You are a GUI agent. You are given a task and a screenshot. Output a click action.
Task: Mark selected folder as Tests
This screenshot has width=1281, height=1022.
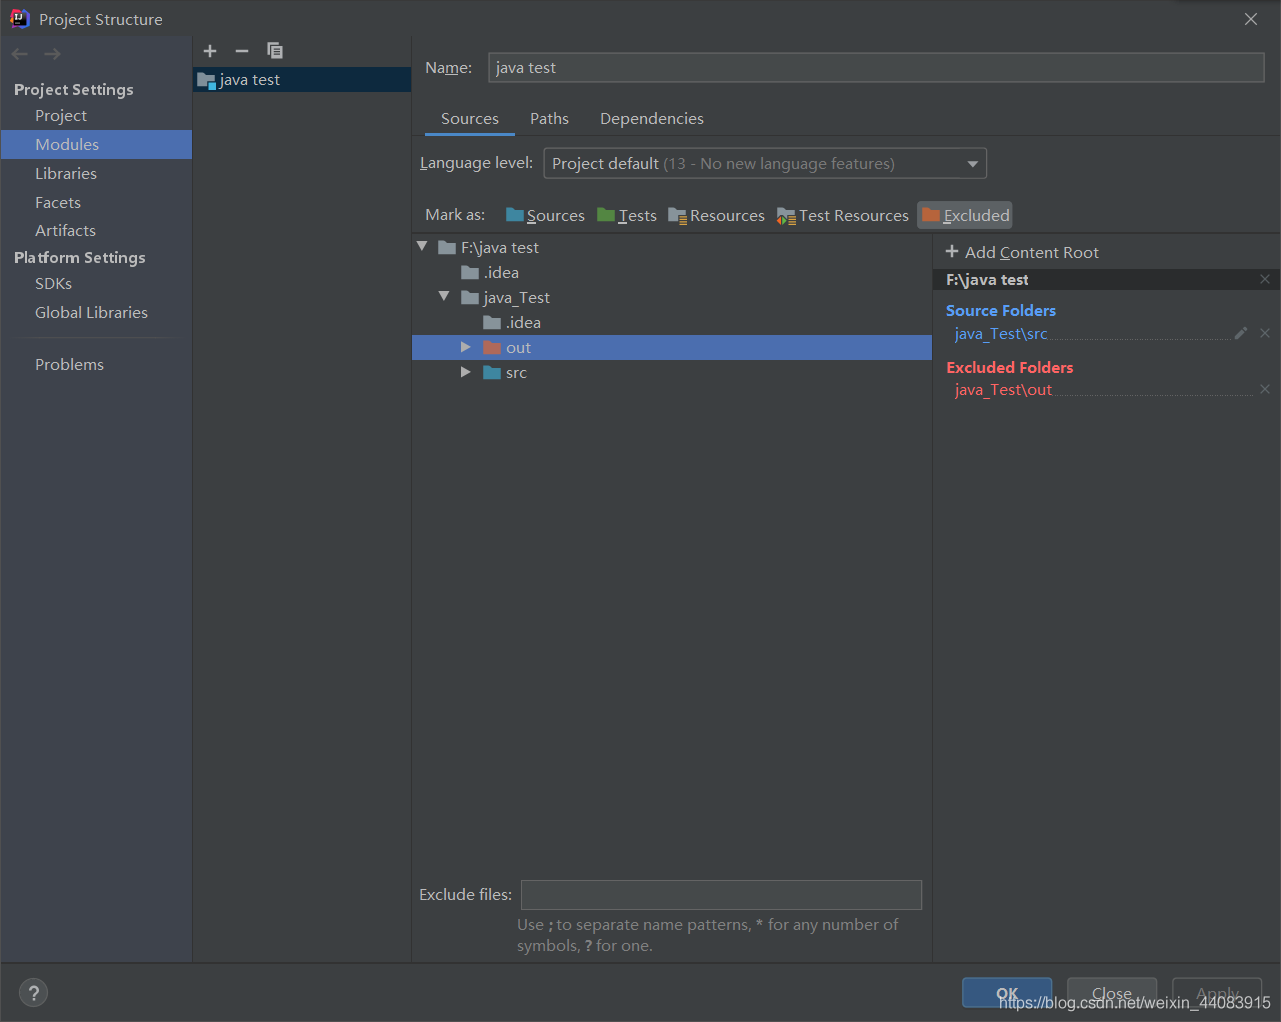point(627,215)
